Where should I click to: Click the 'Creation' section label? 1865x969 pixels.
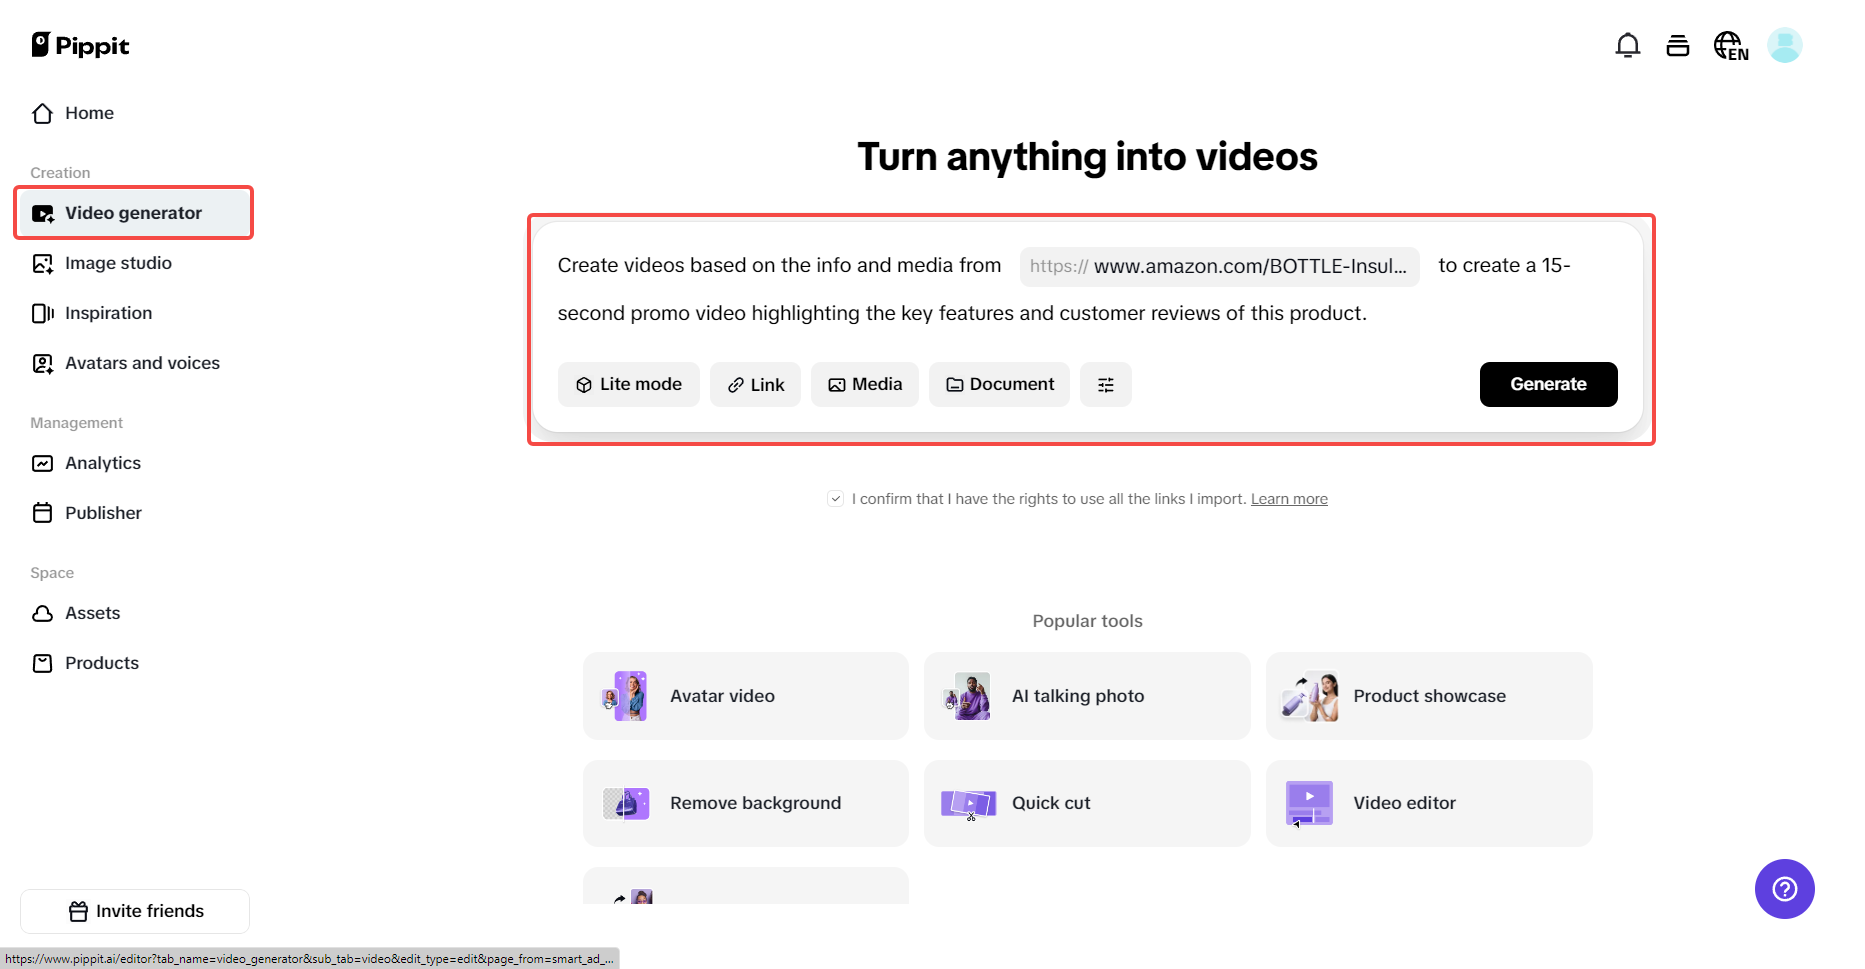point(60,173)
